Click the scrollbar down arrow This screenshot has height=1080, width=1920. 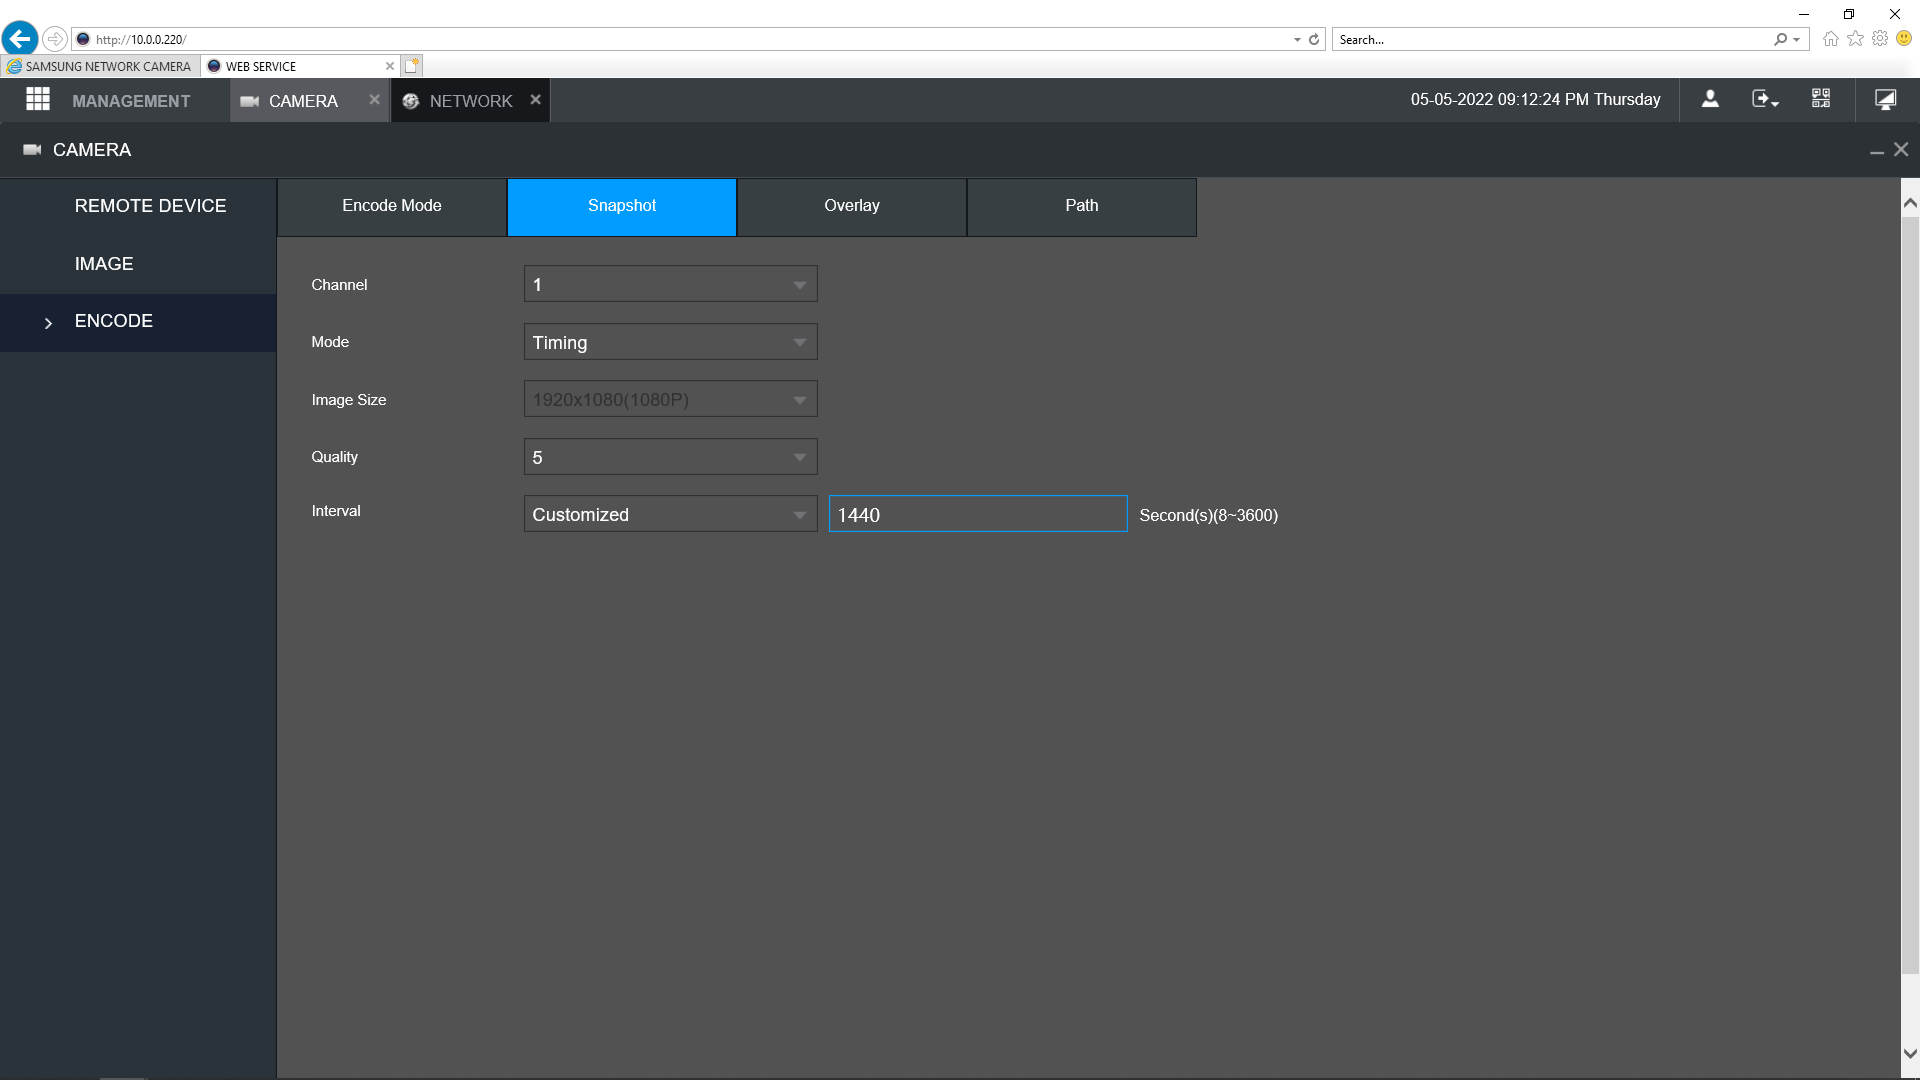click(x=1910, y=1053)
